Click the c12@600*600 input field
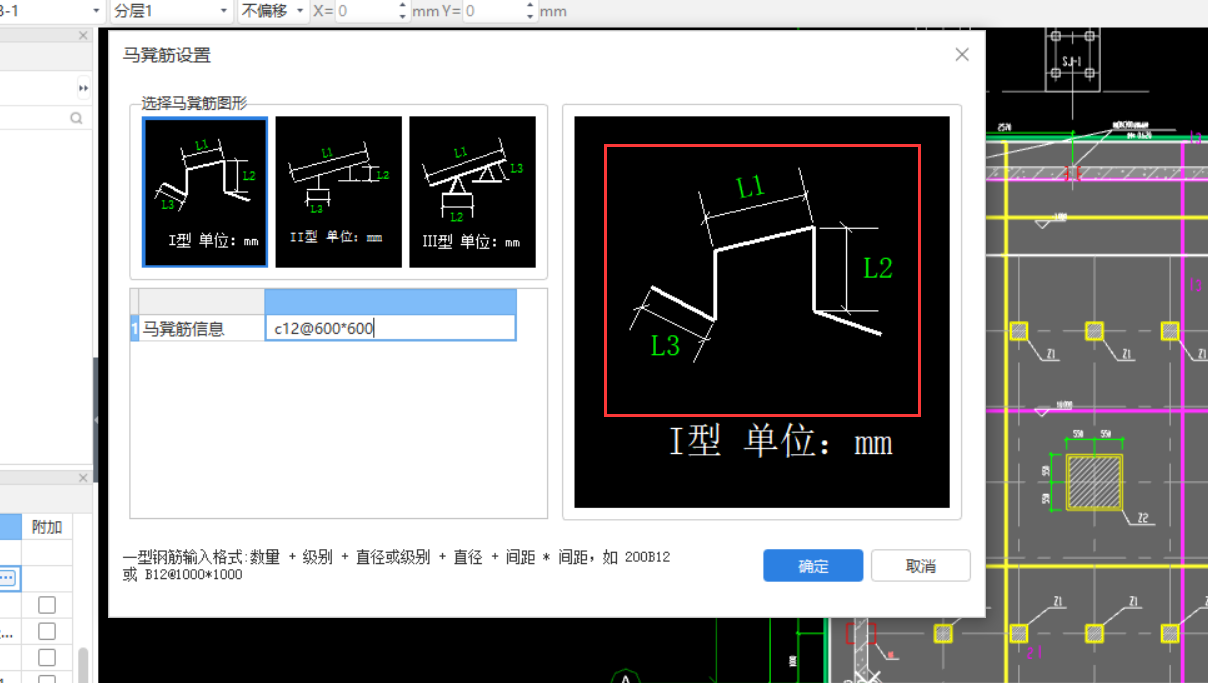 tap(390, 328)
